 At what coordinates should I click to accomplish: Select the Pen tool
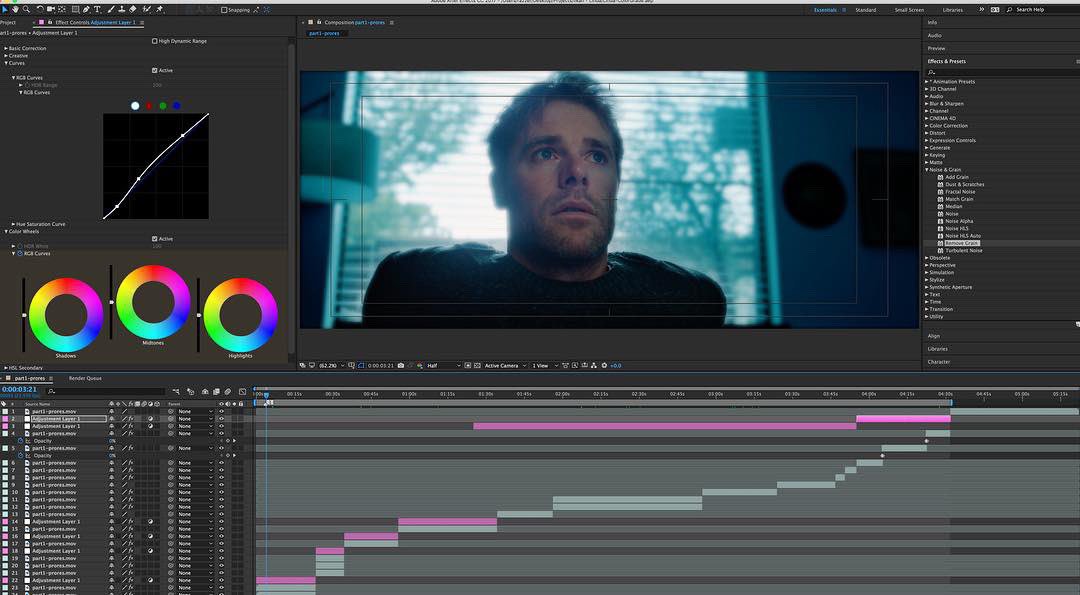click(86, 9)
